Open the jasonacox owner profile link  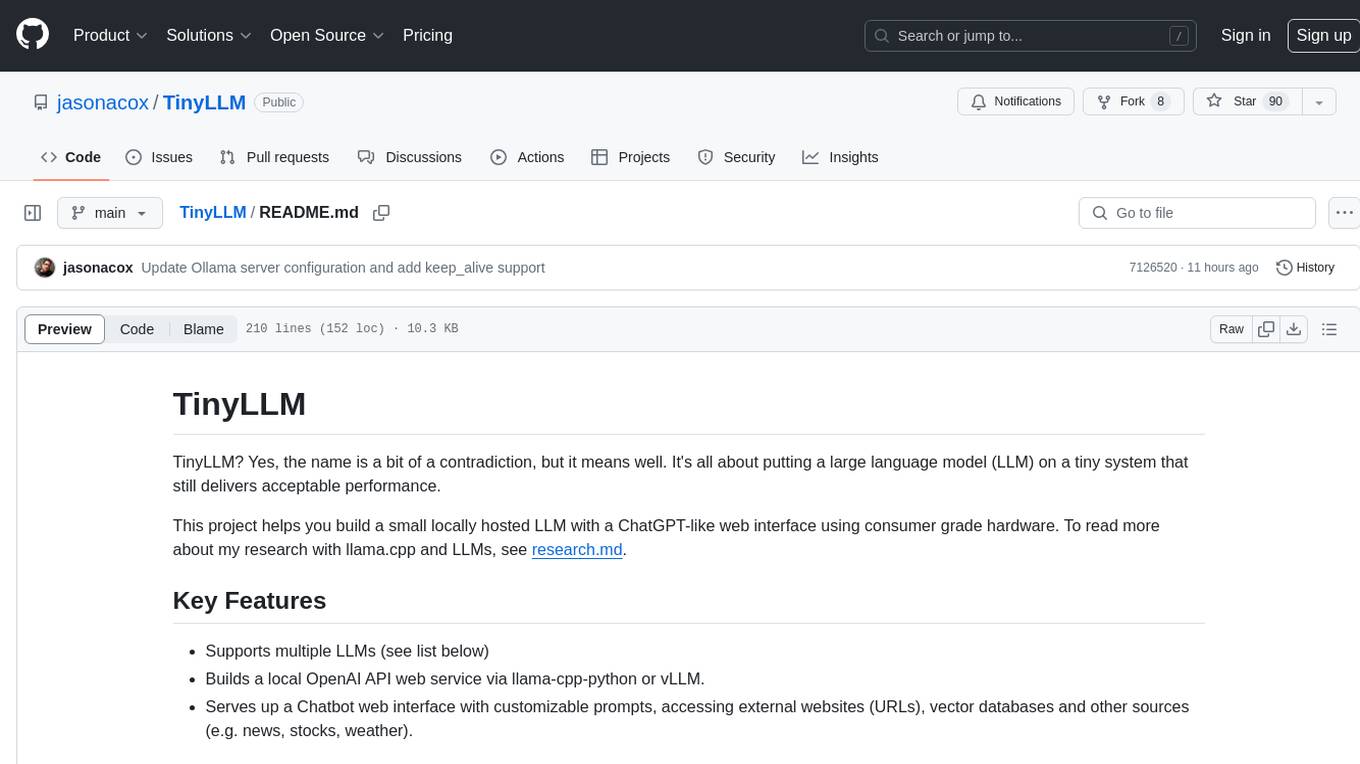[103, 102]
